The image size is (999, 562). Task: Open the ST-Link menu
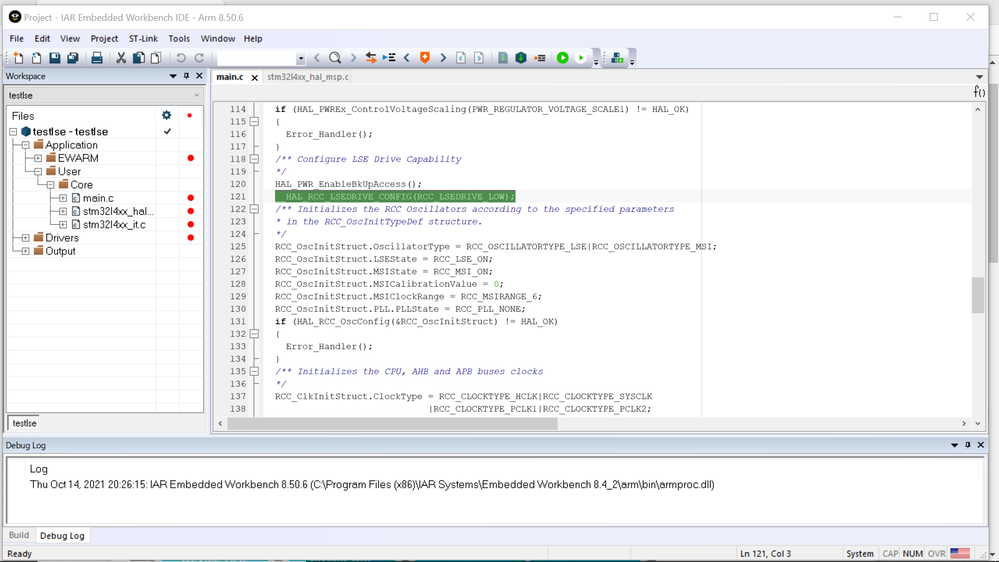pyautogui.click(x=143, y=39)
